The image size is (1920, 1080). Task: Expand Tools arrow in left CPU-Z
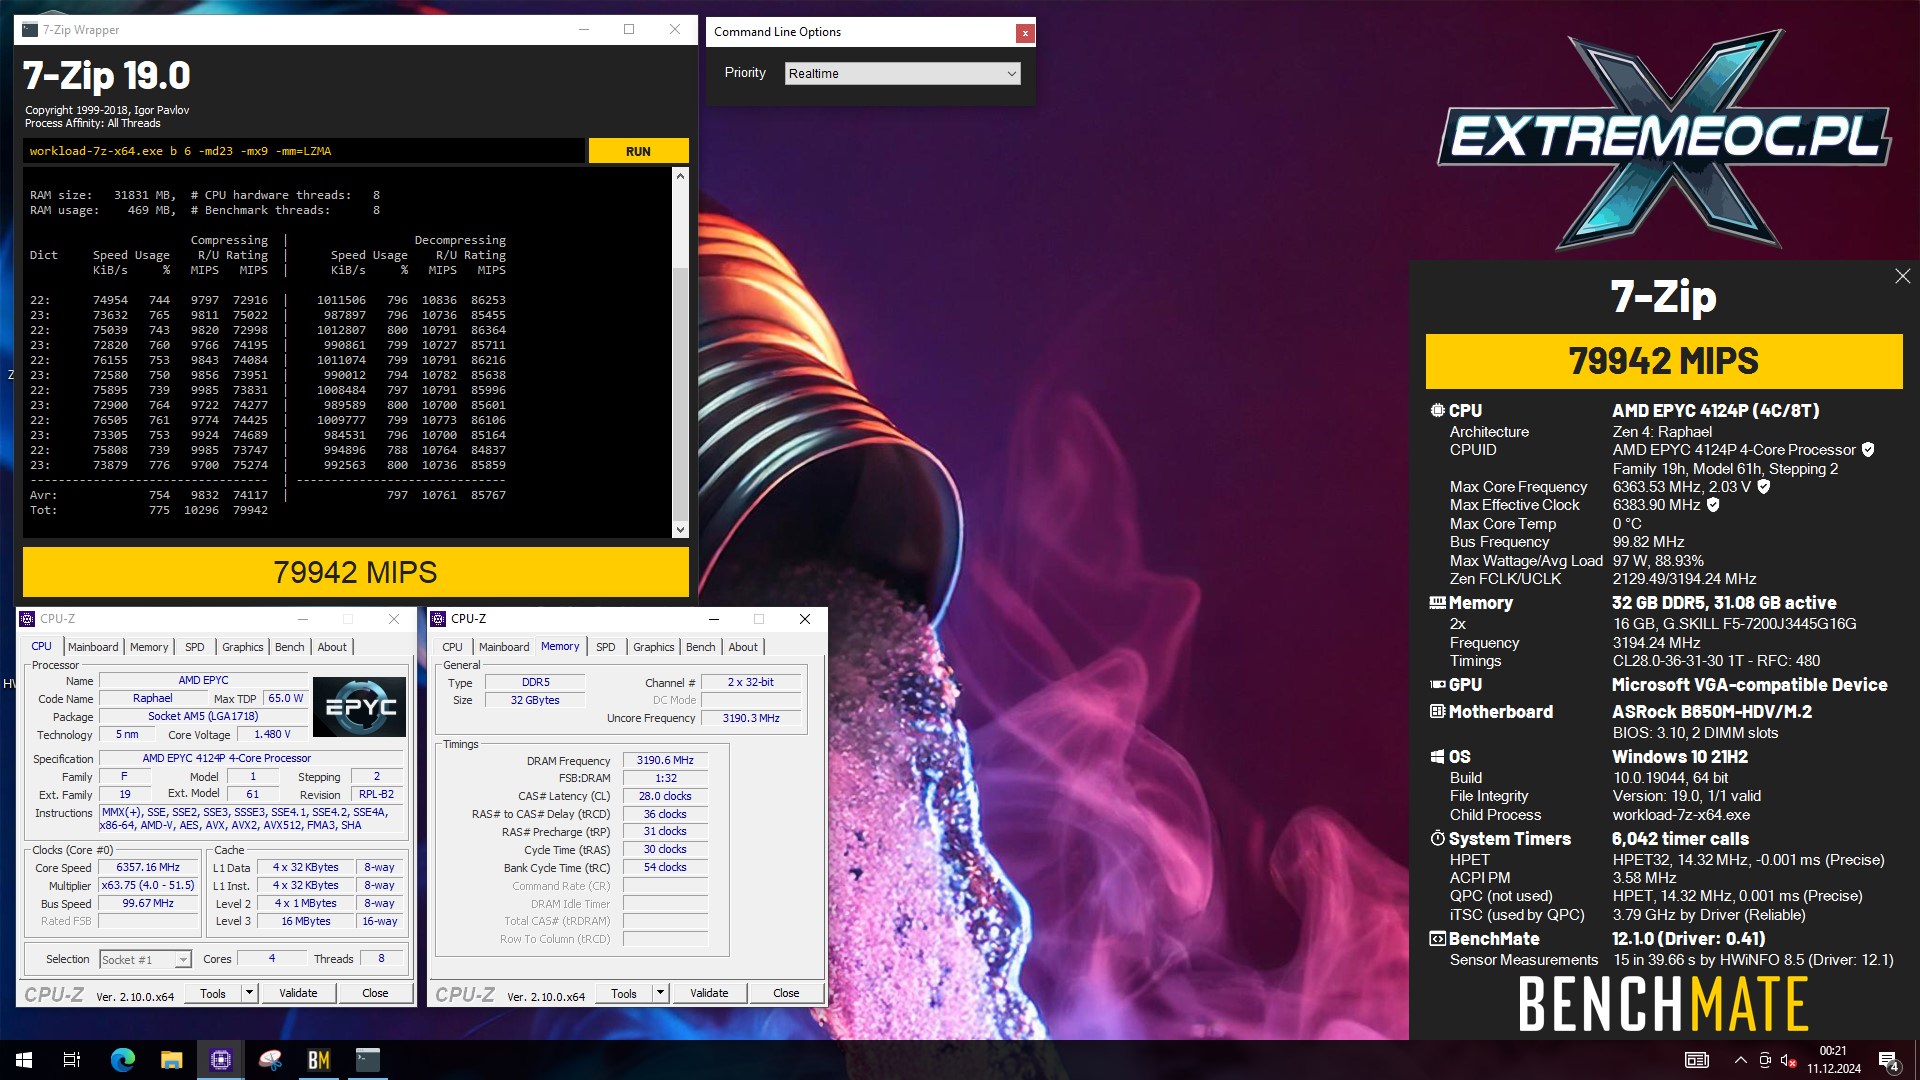tap(249, 993)
